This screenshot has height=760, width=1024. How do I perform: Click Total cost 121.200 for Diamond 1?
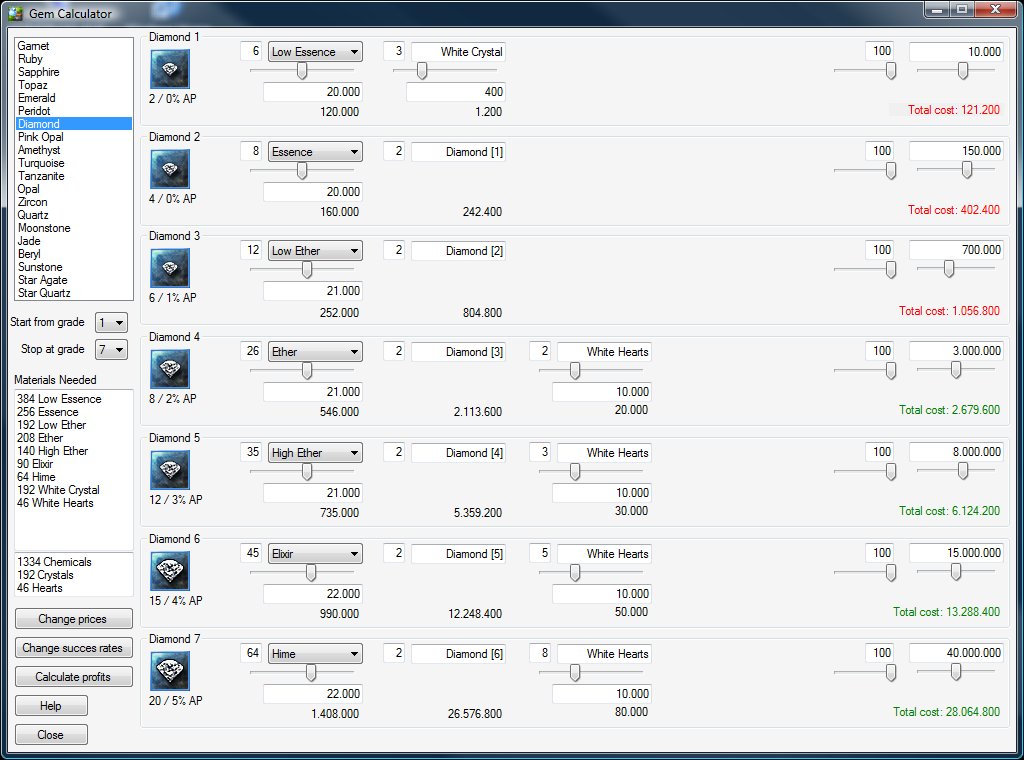[953, 110]
